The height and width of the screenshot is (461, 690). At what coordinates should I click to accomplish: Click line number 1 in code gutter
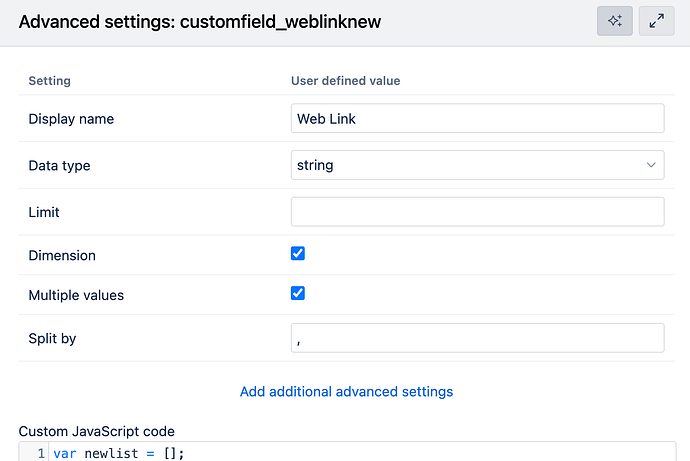click(40, 453)
